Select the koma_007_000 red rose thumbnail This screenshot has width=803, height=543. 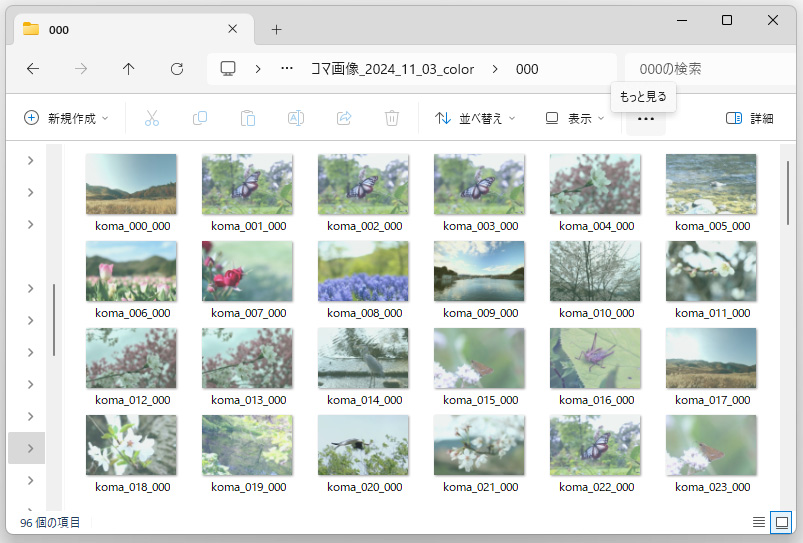247,271
